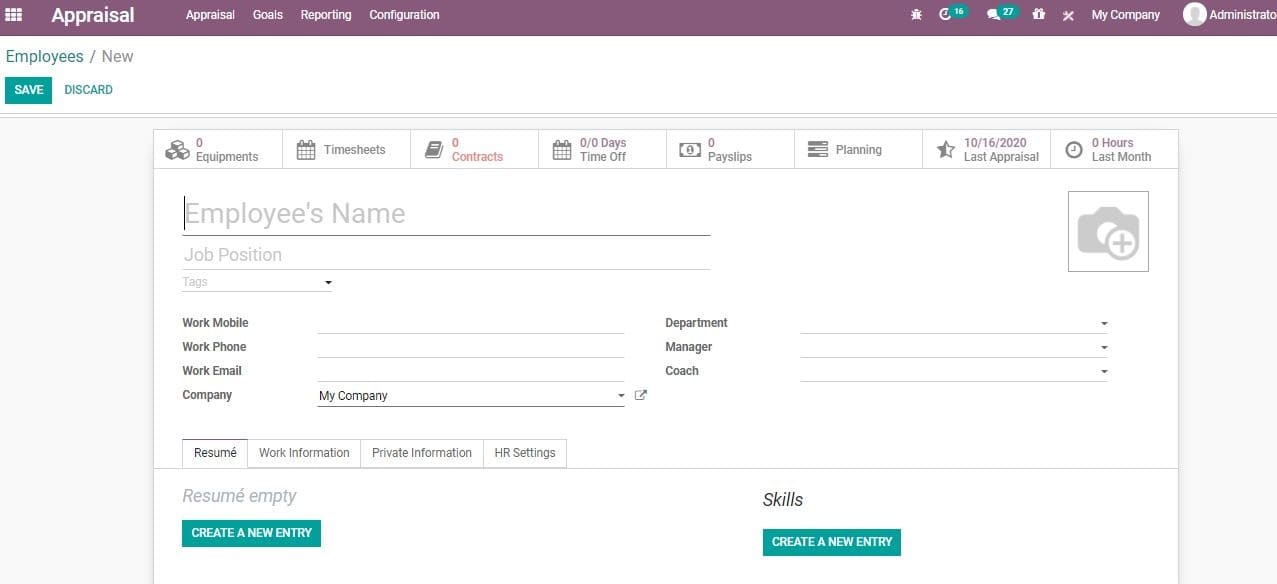Viewport: 1277px width, 584px height.
Task: Upload employee photo via camera placeholder
Action: [x=1108, y=231]
